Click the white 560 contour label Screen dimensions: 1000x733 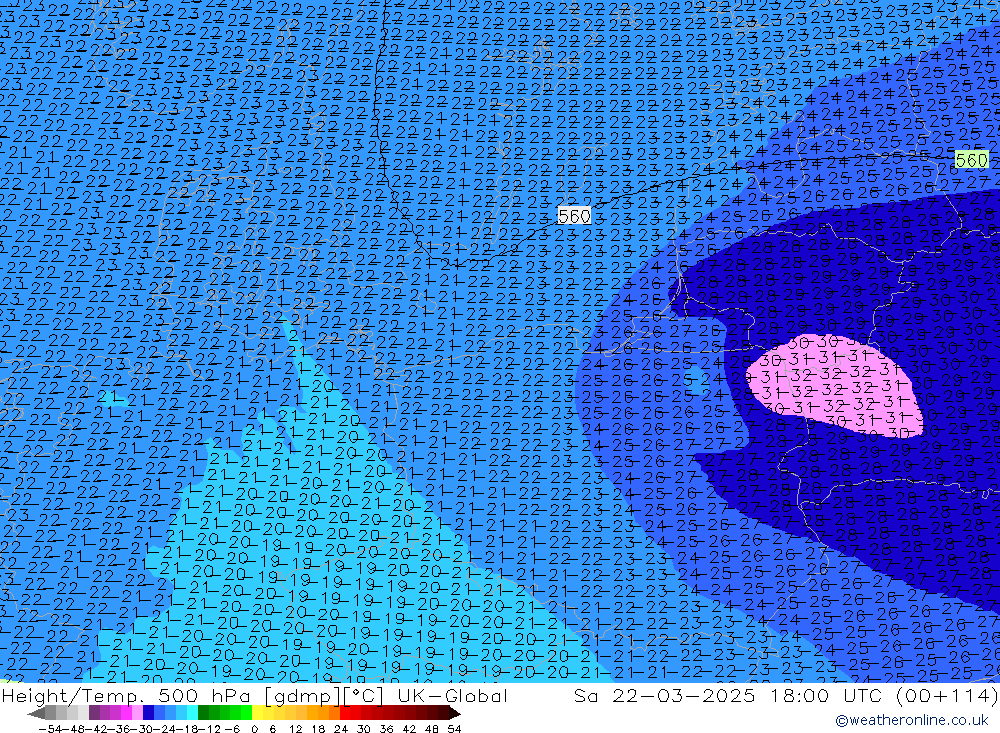(x=574, y=216)
